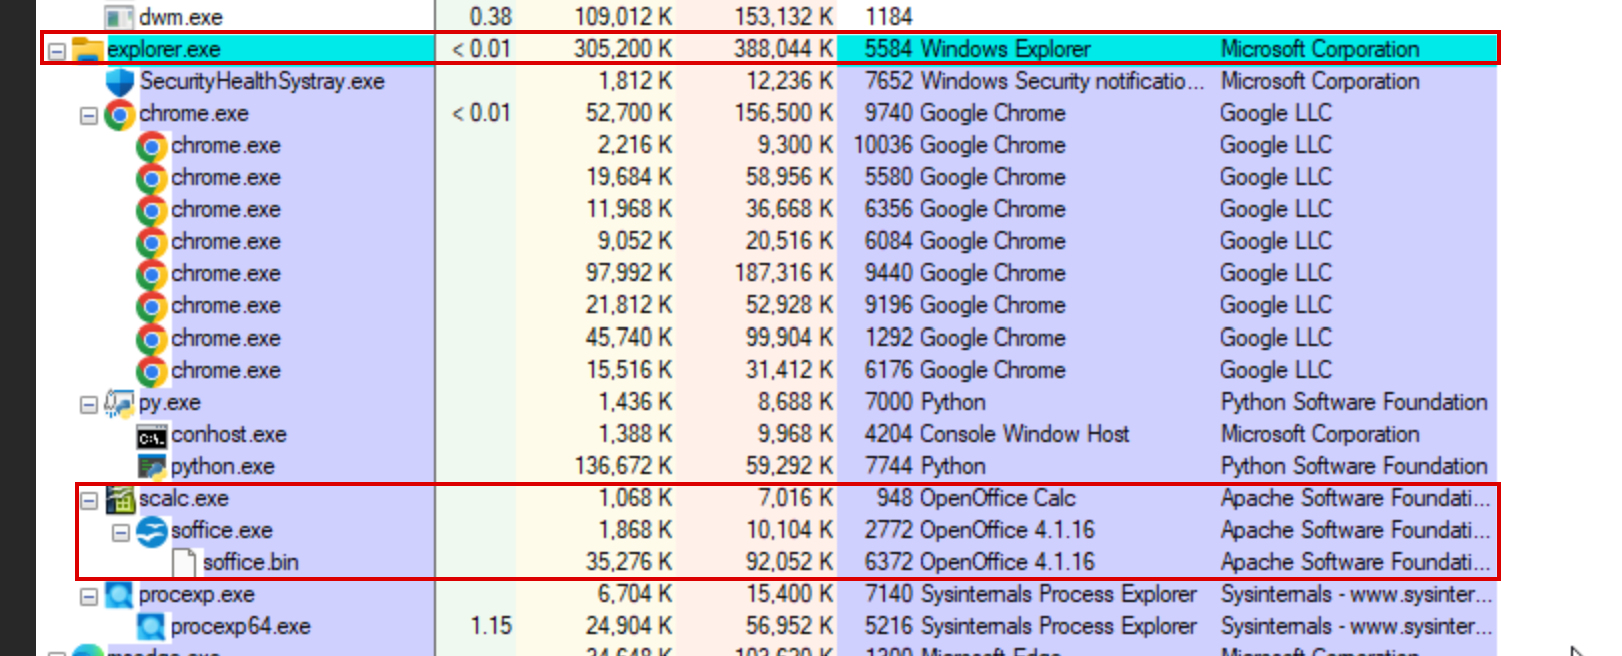Click the 24,904 K value of procexp64.exe
Viewport: 1622px width, 656px height.
(629, 626)
